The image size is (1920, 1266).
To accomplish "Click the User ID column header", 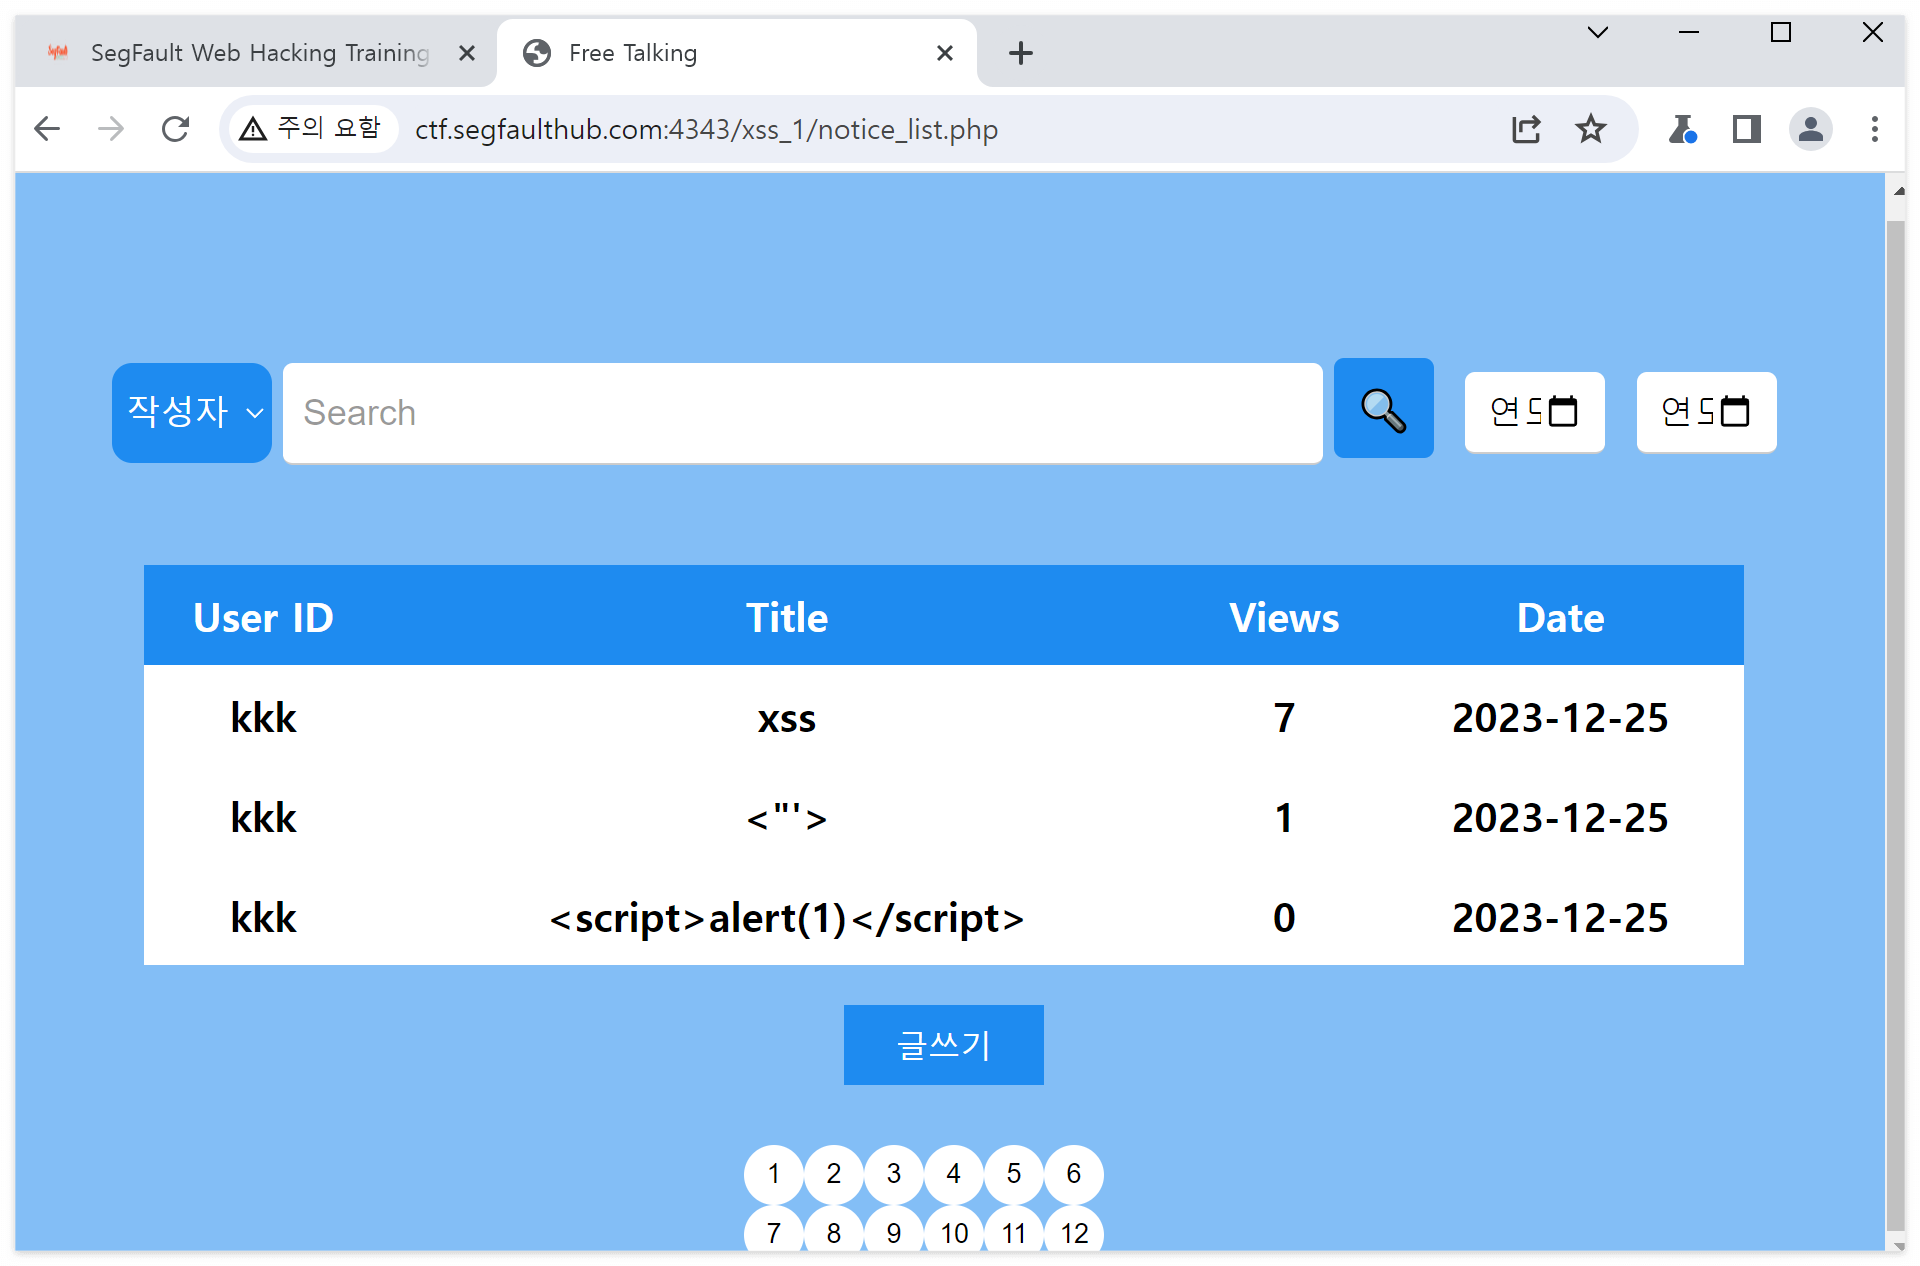I will 263,617.
